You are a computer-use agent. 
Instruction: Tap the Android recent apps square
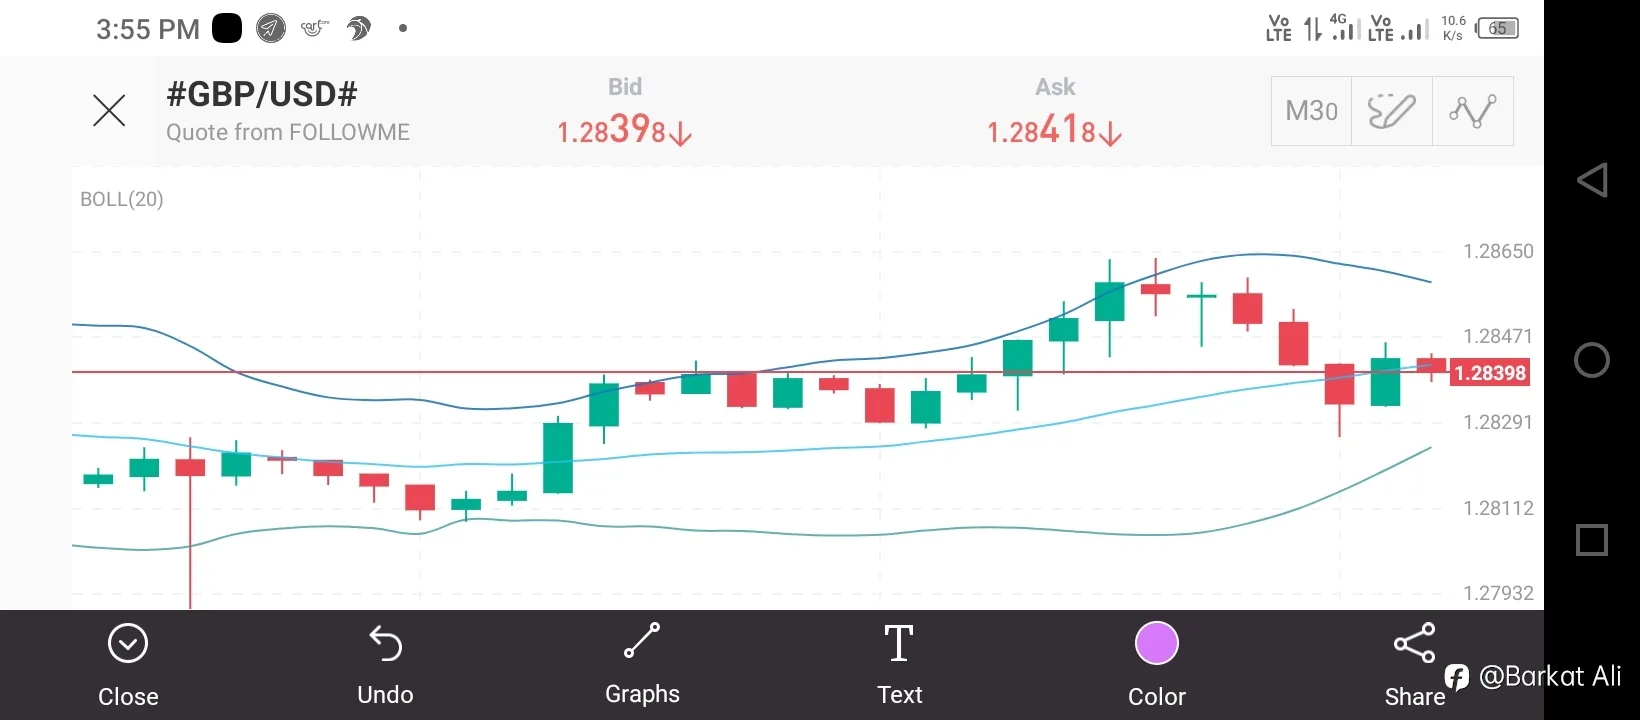click(1592, 540)
